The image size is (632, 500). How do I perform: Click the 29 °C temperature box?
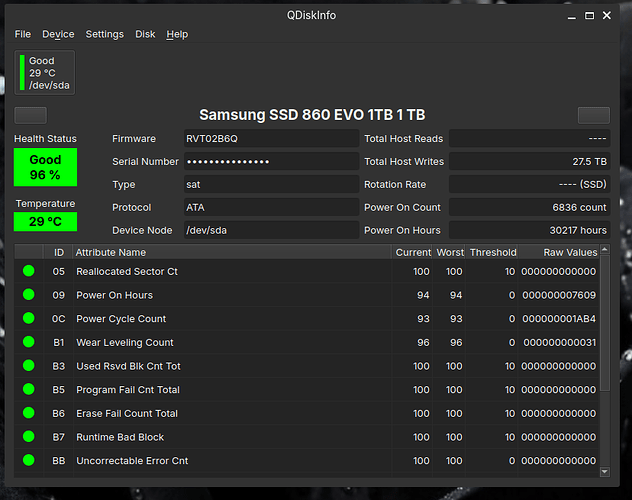click(x=46, y=222)
